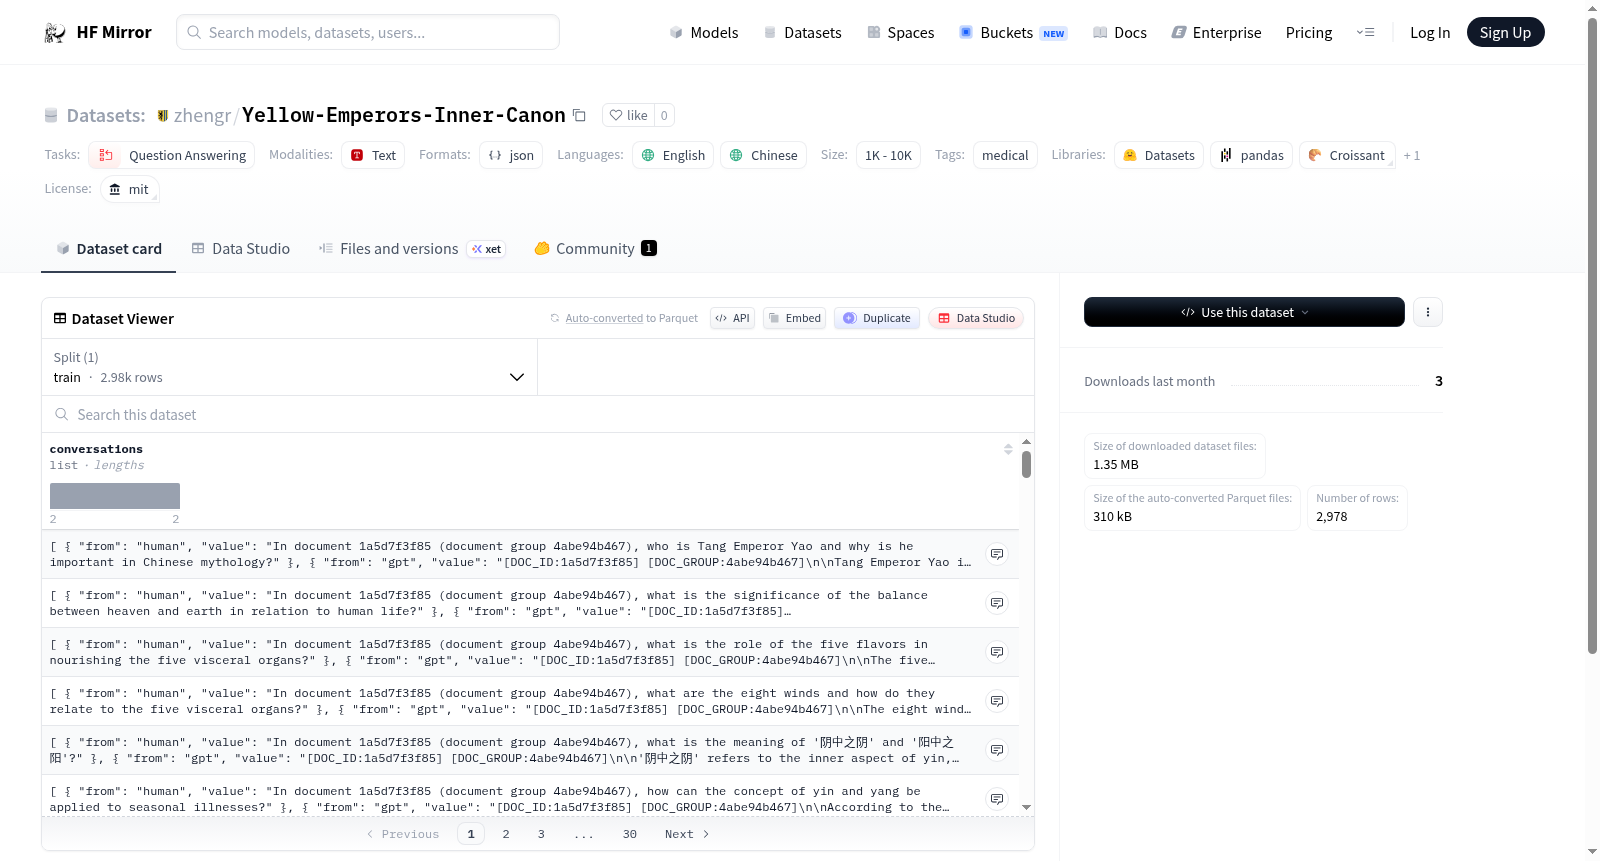Open the Pricing page
Screen dimensions: 1600x861
(1309, 33)
